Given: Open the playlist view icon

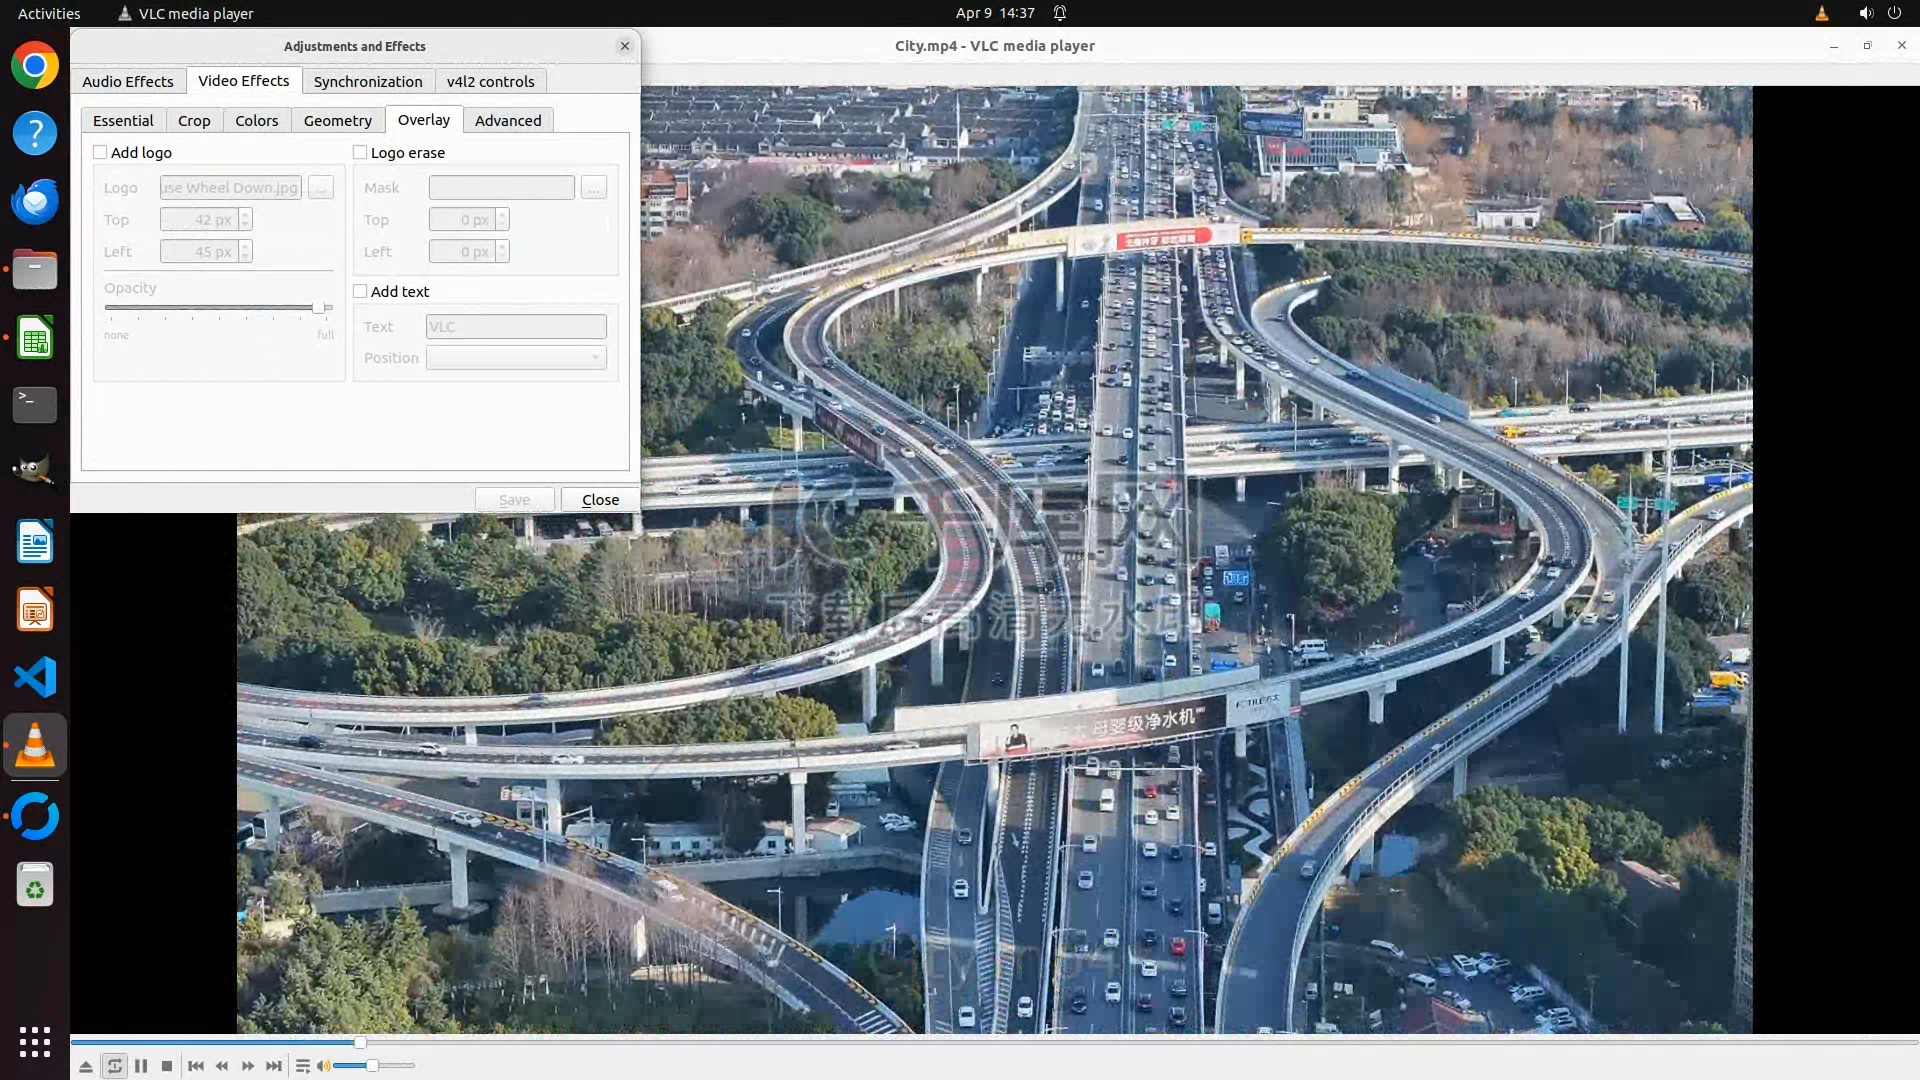Looking at the screenshot, I should click(302, 1066).
